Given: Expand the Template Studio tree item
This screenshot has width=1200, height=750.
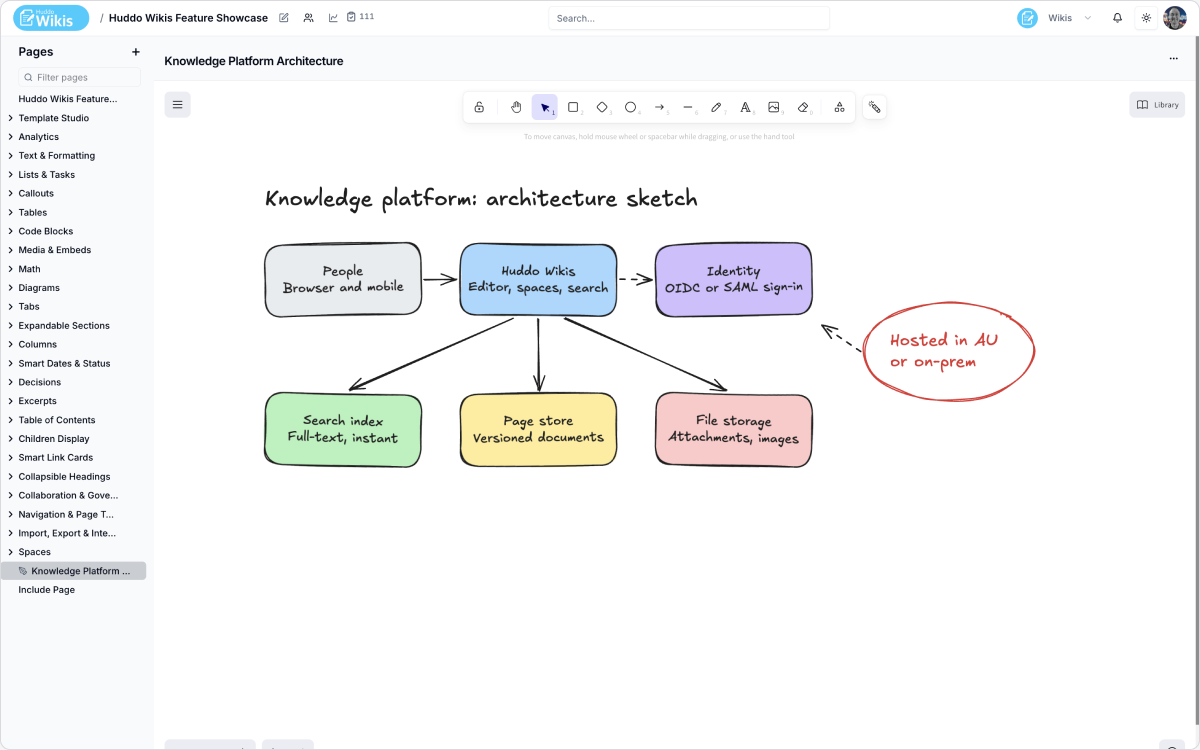Looking at the screenshot, I should pyautogui.click(x=10, y=118).
